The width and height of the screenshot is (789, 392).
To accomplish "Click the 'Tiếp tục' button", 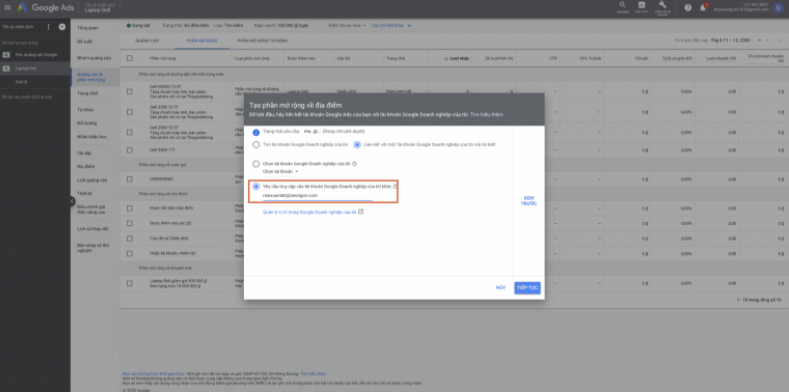I will (527, 288).
